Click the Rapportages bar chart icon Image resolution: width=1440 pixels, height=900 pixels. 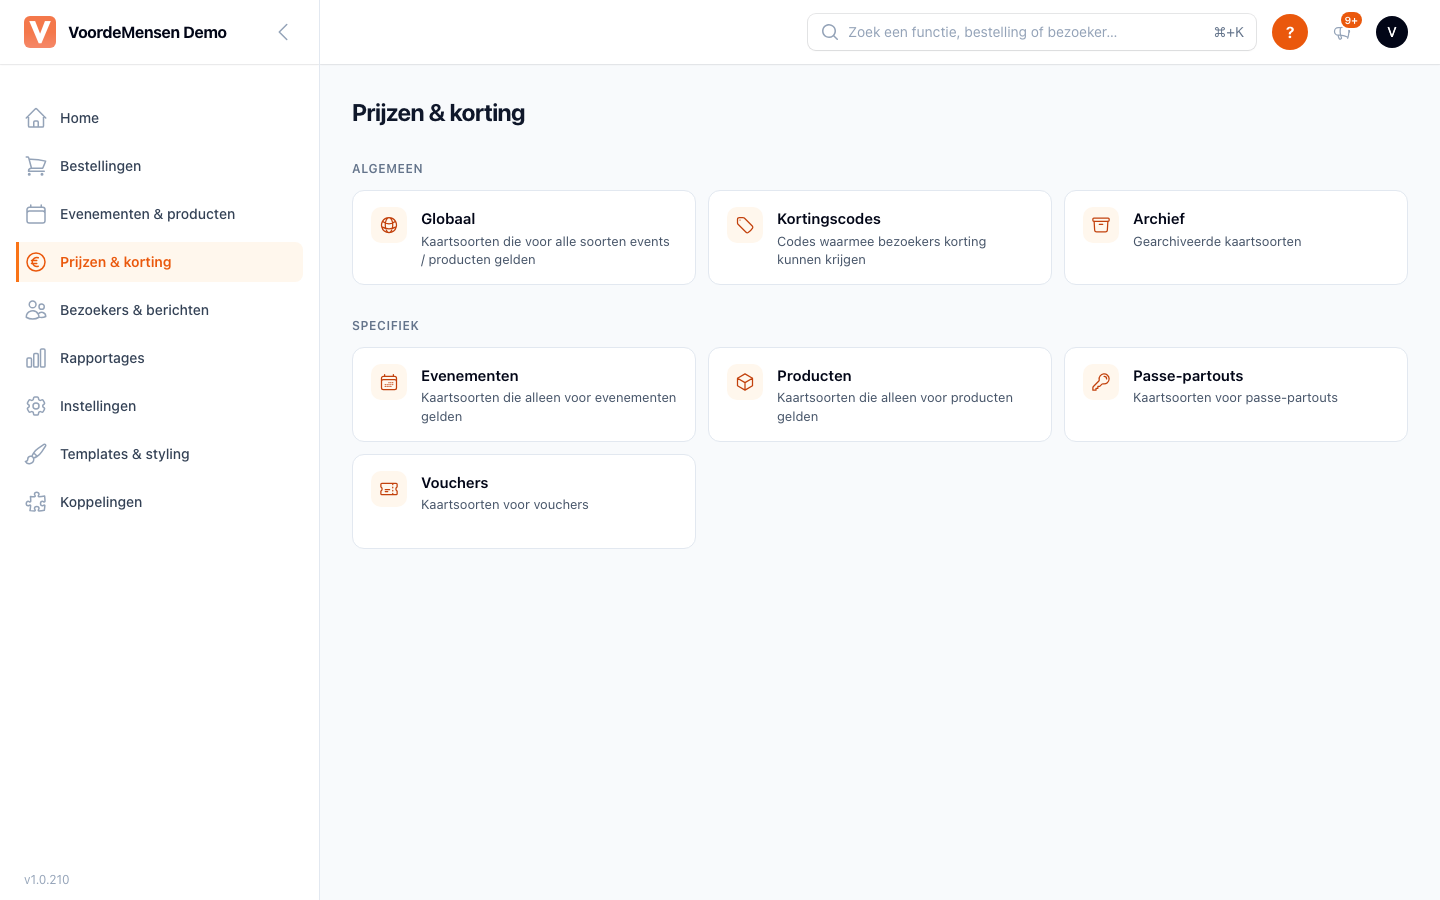[x=36, y=358]
